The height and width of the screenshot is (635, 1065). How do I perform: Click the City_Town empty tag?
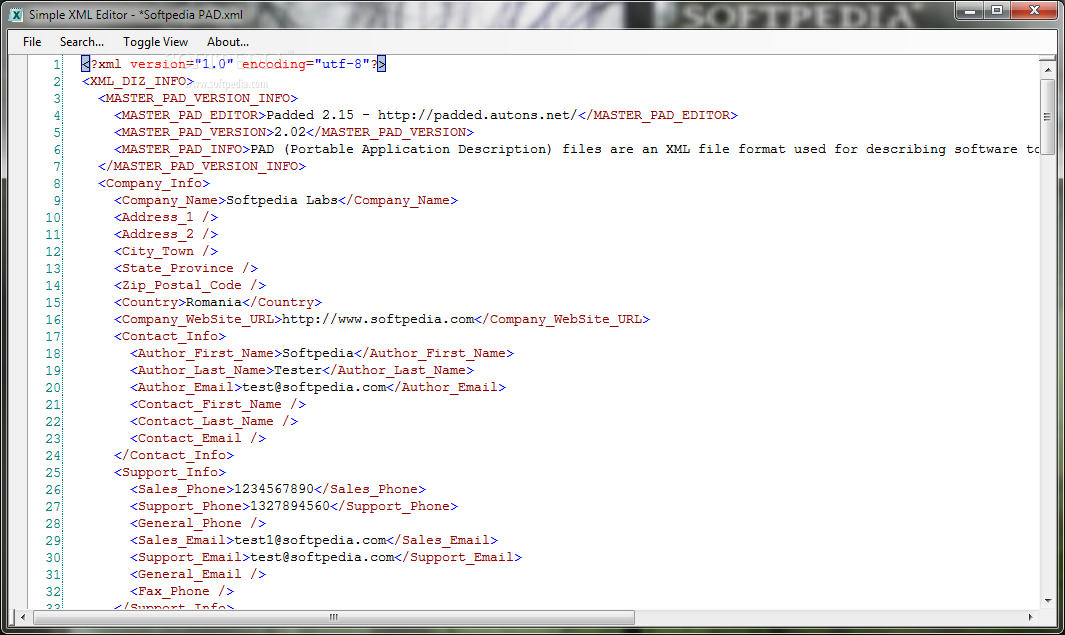(166, 251)
